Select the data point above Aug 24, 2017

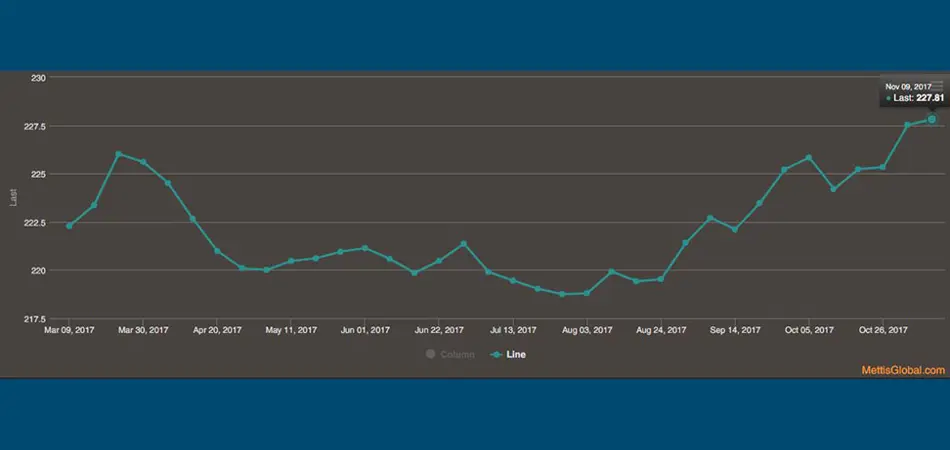pyautogui.click(x=660, y=279)
